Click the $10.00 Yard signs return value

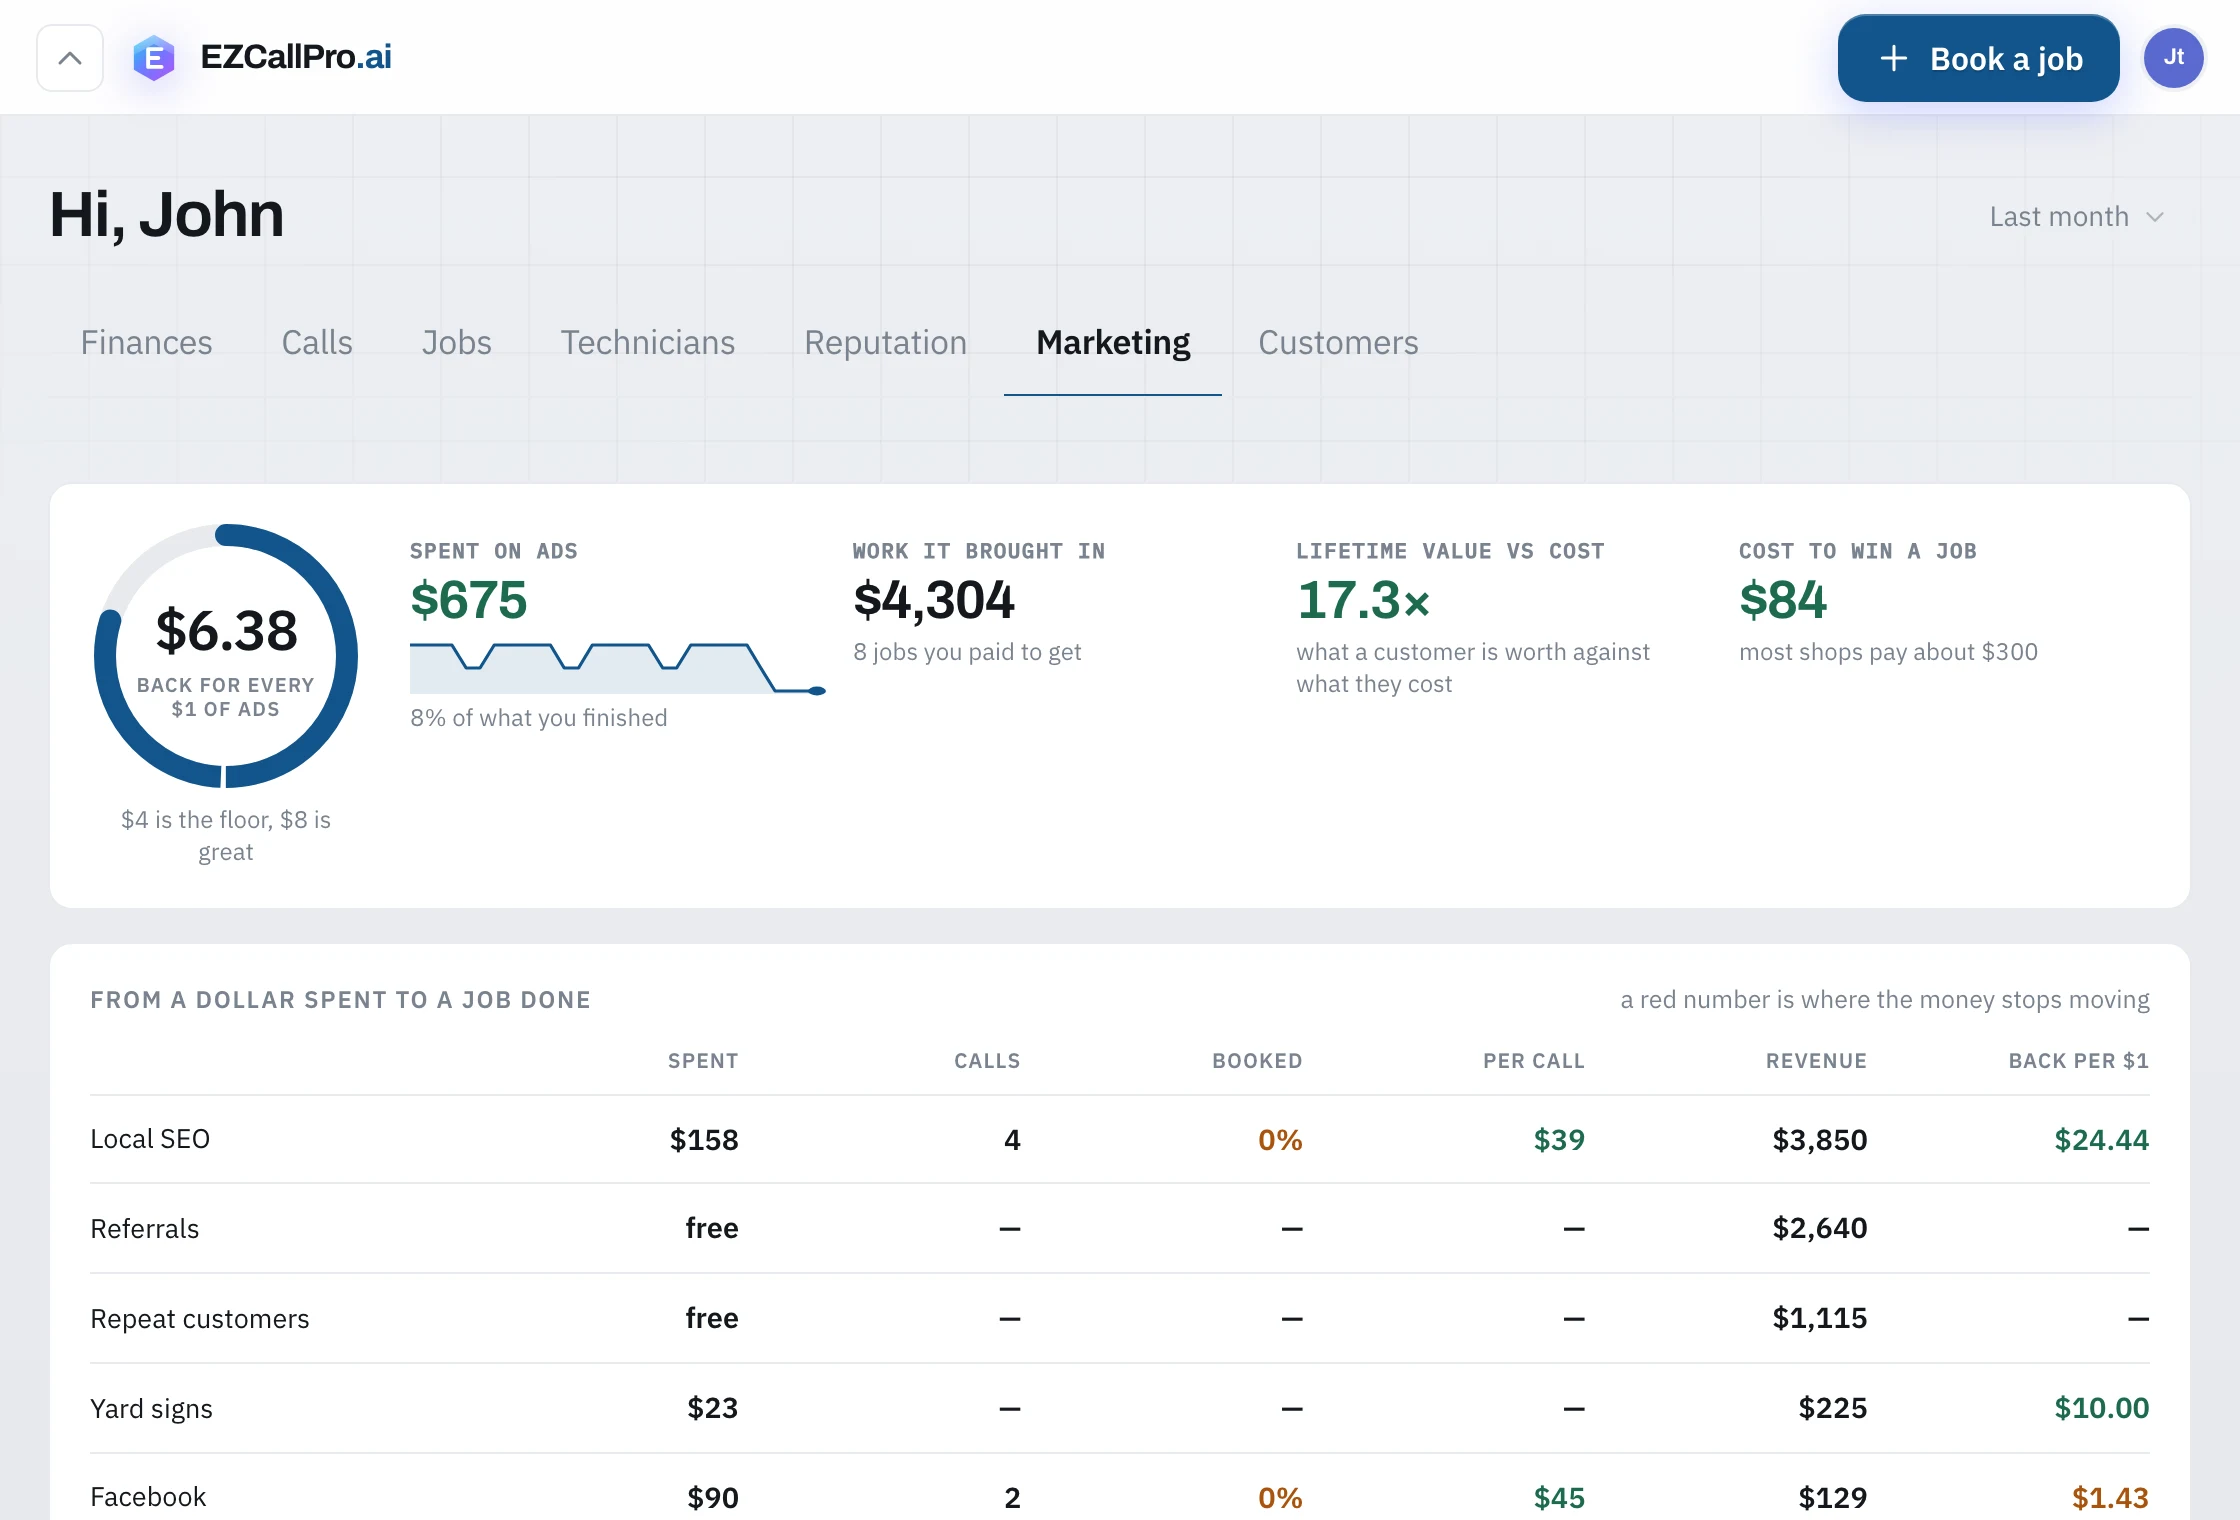click(2101, 1408)
